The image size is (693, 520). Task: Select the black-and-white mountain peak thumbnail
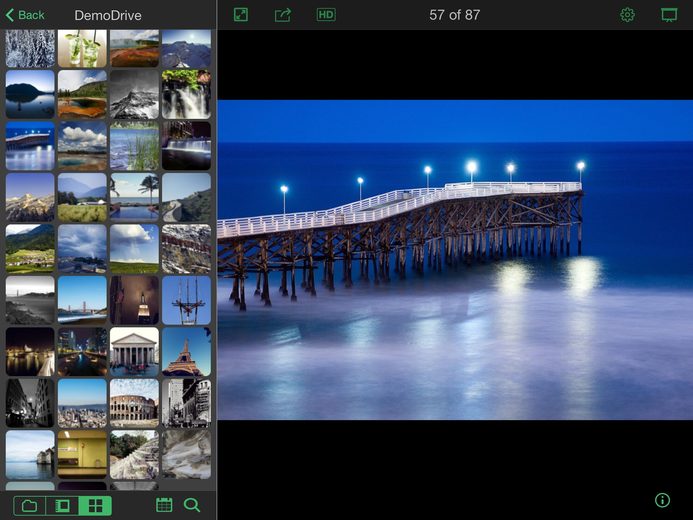point(134,94)
